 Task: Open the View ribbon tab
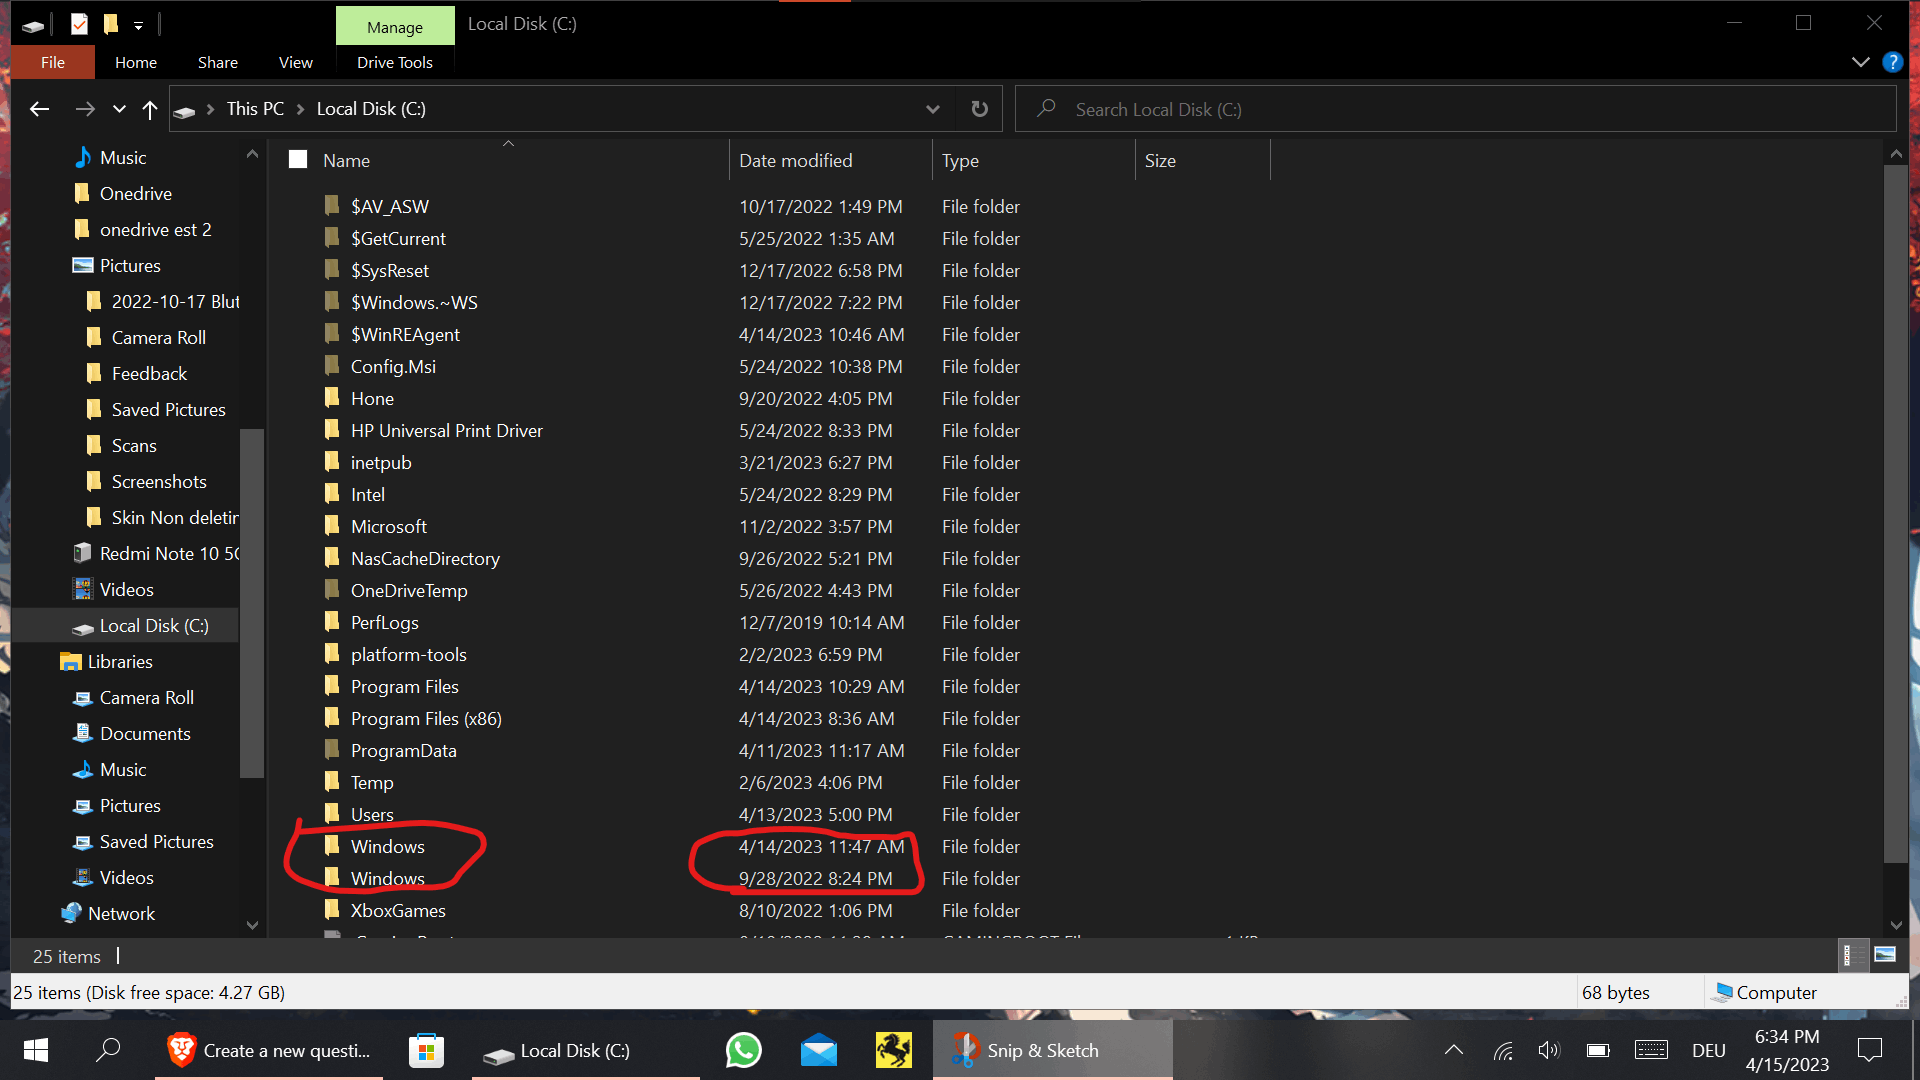coord(295,62)
